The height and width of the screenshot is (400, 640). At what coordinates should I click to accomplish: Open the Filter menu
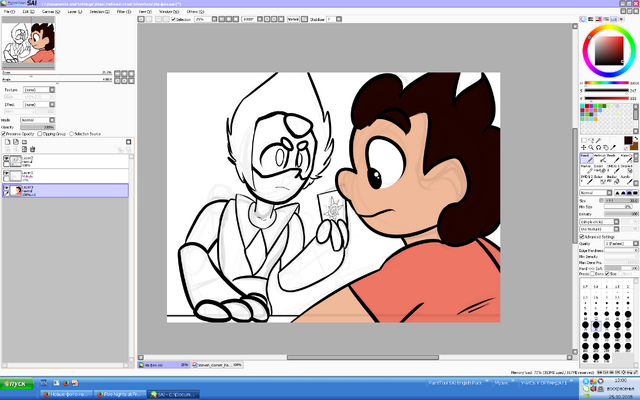pos(124,12)
